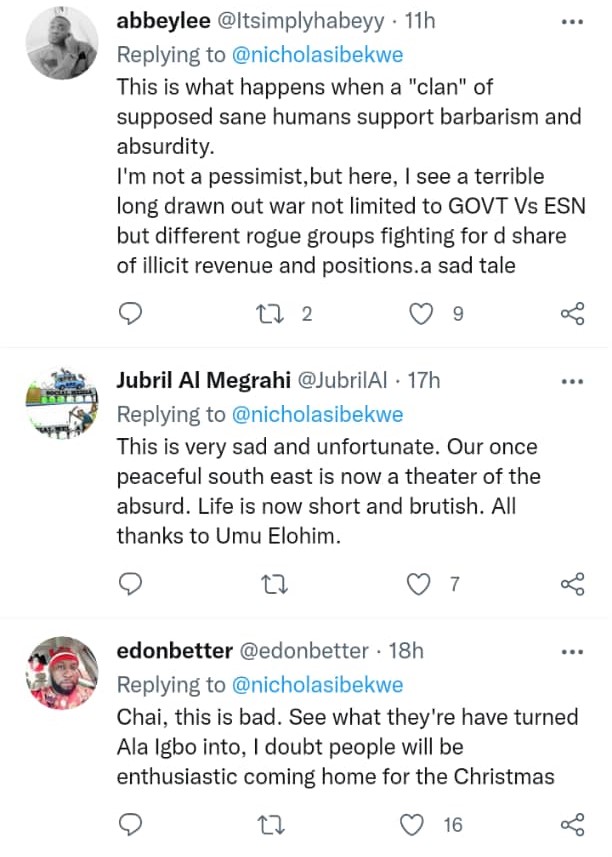Reply to Jubril Al Megrahi's tweet

(x=131, y=584)
